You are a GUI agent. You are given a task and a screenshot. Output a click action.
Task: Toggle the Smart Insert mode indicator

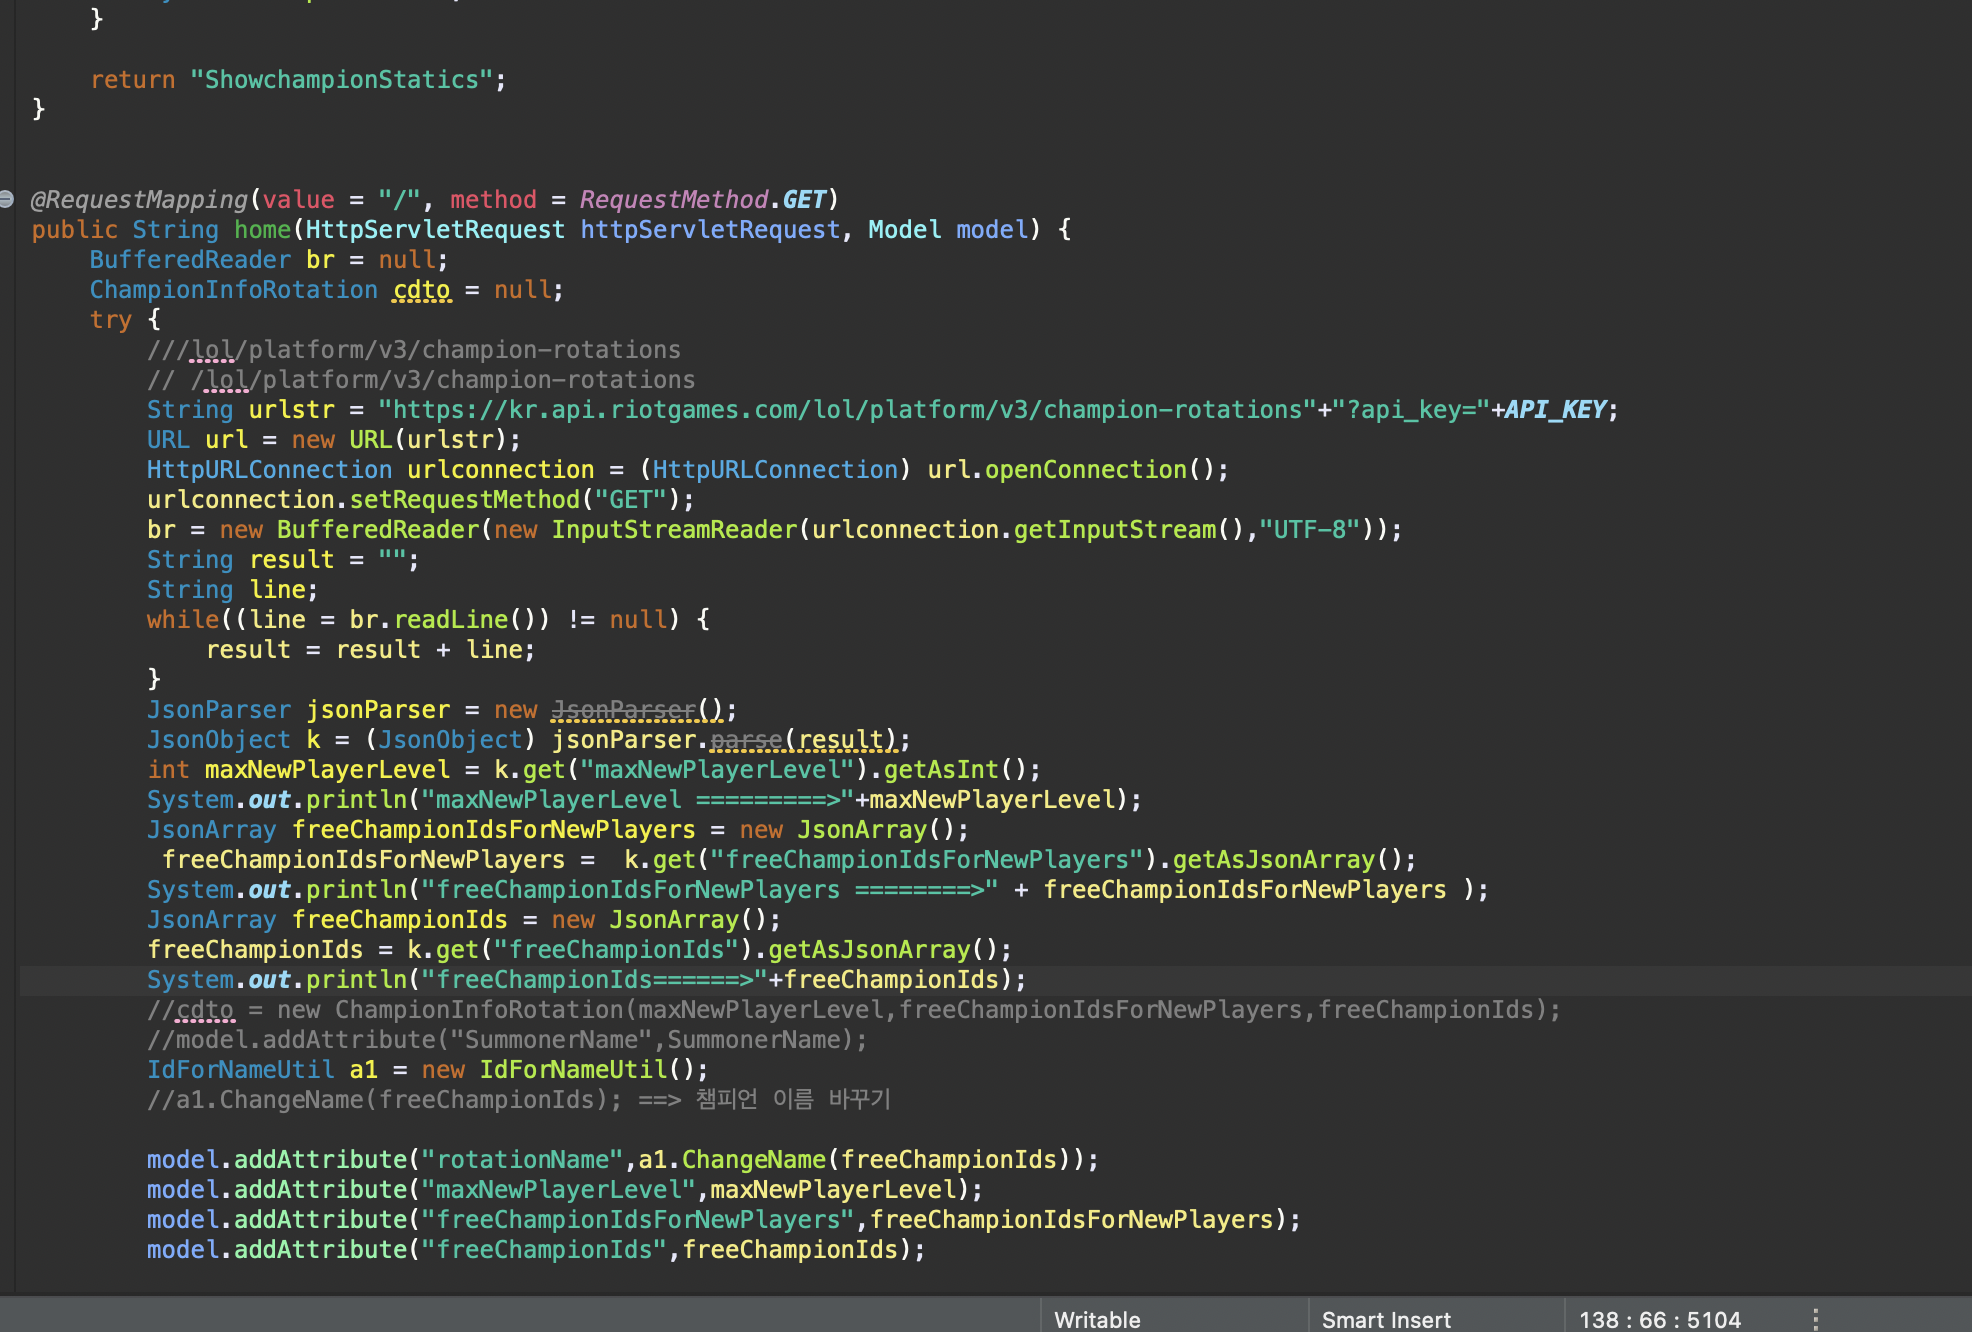[x=1385, y=1319]
